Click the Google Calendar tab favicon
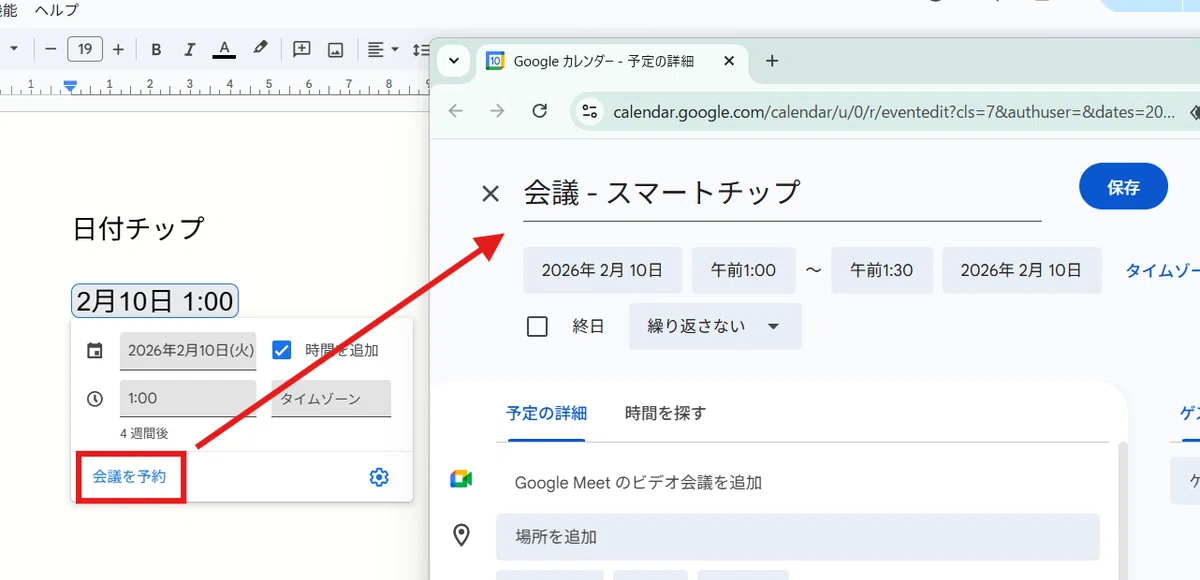Image resolution: width=1200 pixels, height=580 pixels. coord(495,61)
